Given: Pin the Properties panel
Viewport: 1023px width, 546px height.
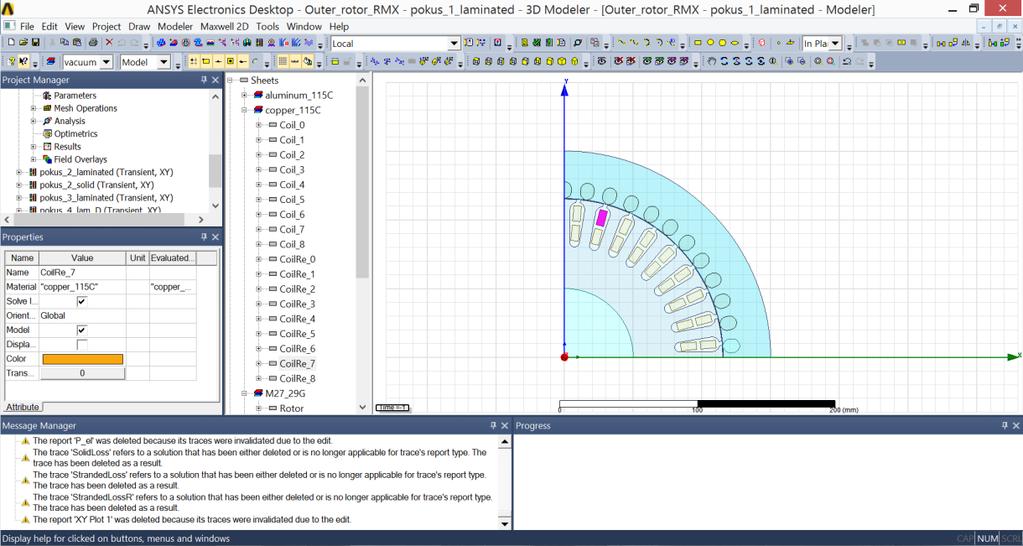Looking at the screenshot, I should point(204,237).
